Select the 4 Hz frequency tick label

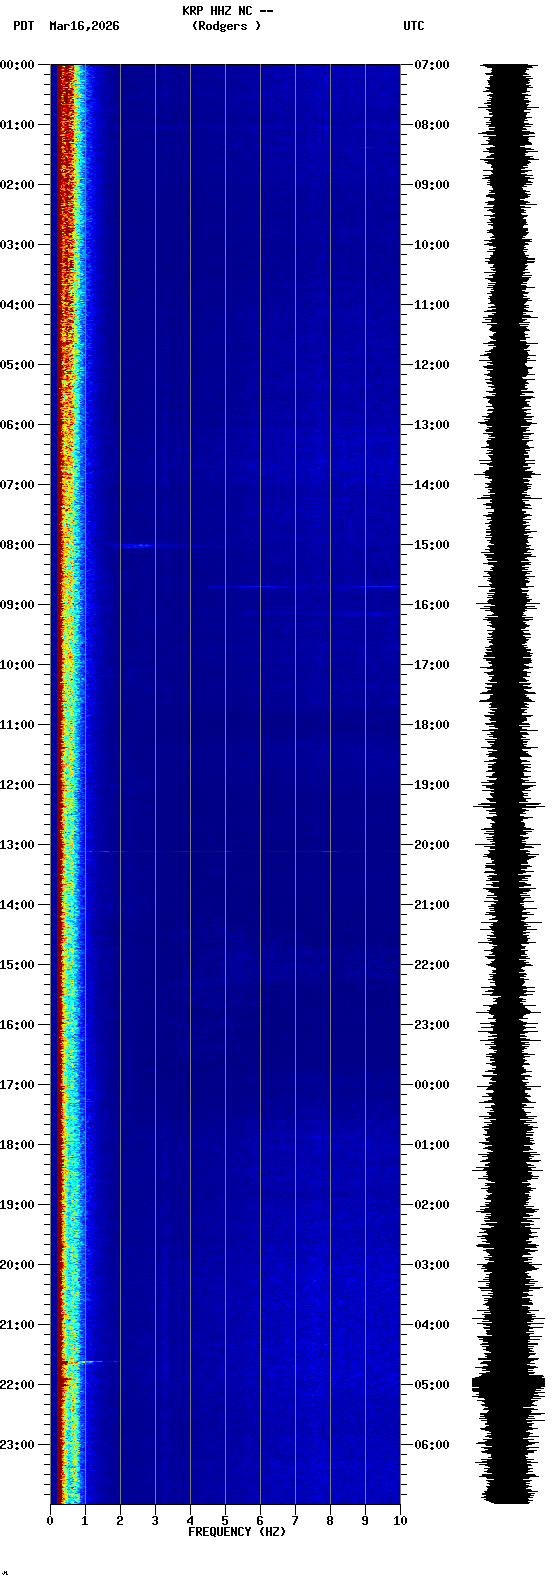click(x=190, y=1521)
